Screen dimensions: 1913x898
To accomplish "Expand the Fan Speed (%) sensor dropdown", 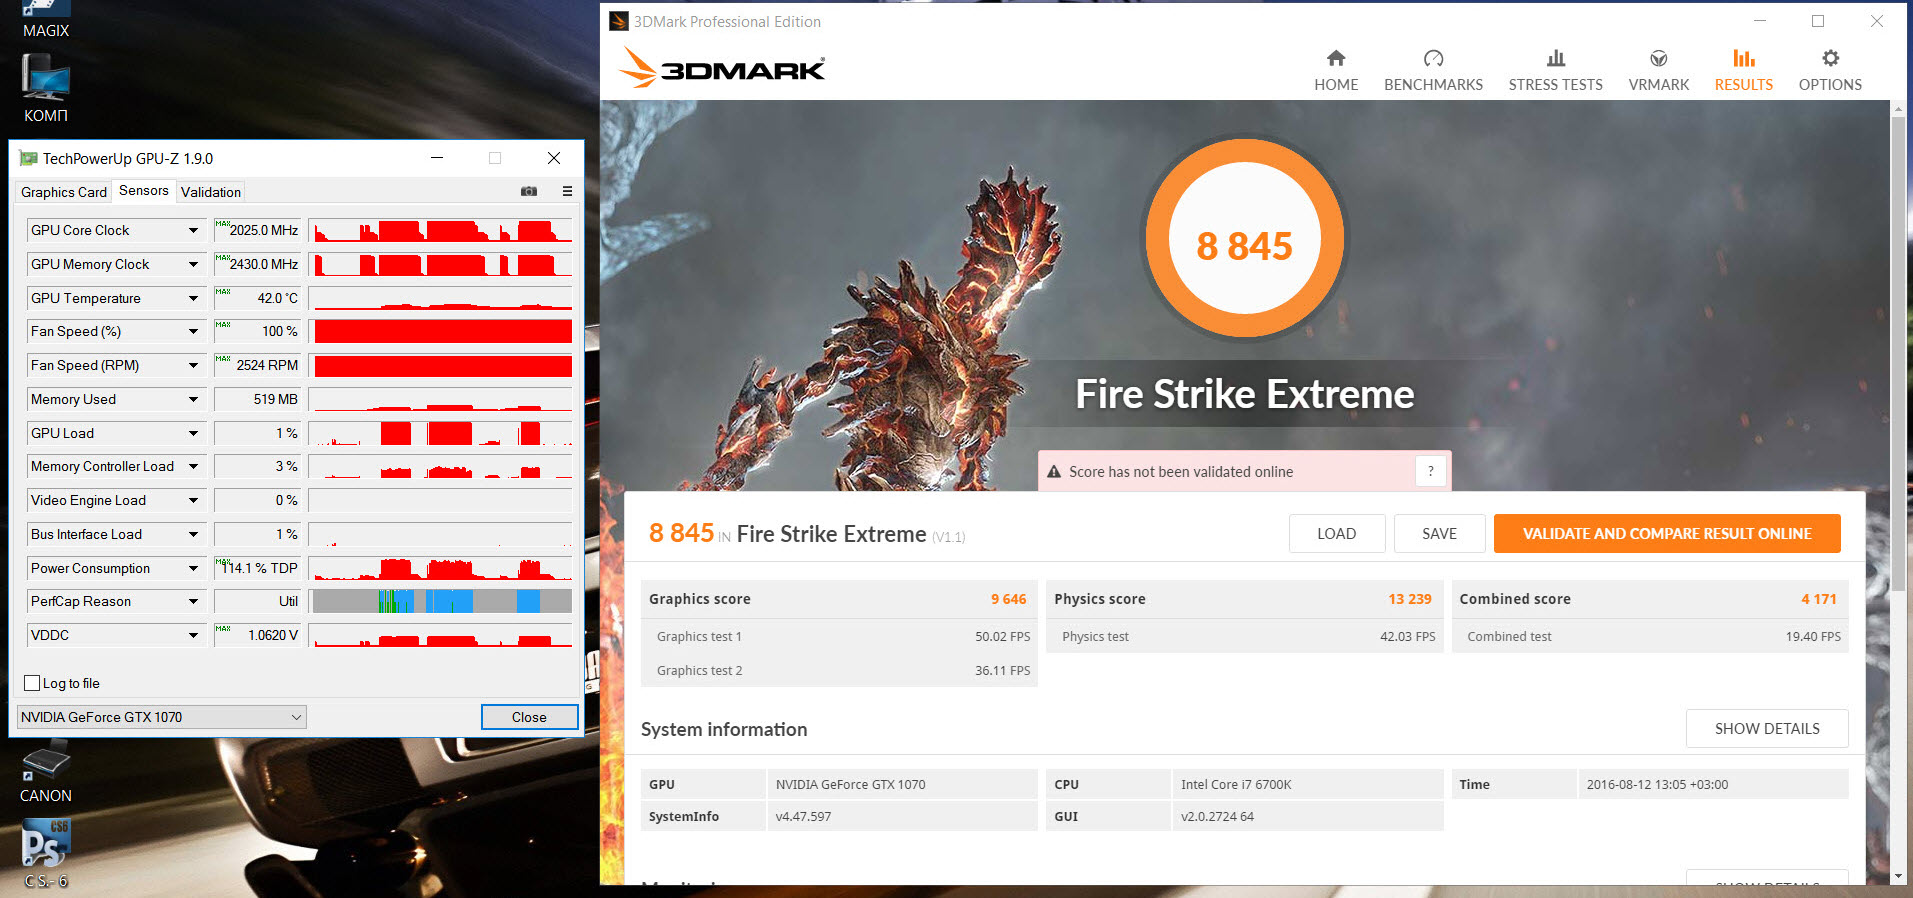I will [193, 332].
